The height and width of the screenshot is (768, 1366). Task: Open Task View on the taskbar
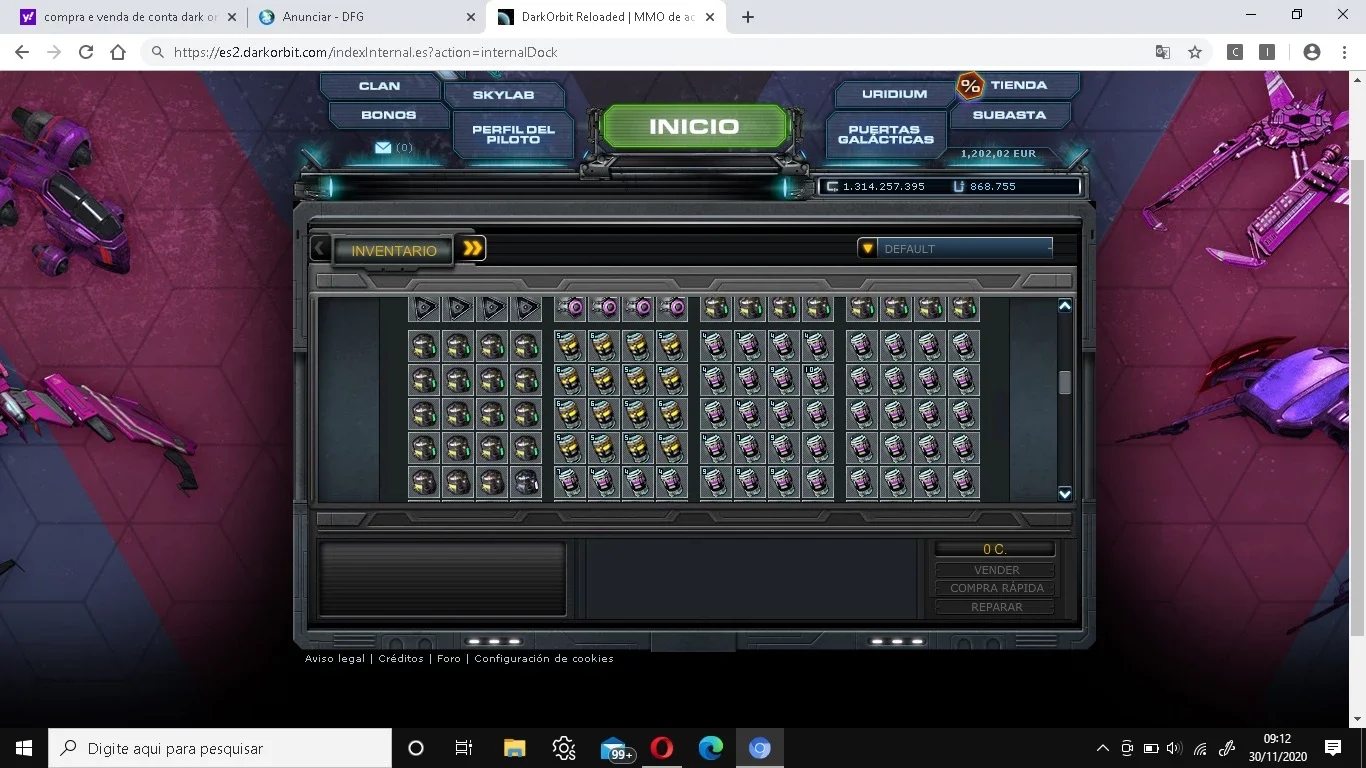click(464, 748)
